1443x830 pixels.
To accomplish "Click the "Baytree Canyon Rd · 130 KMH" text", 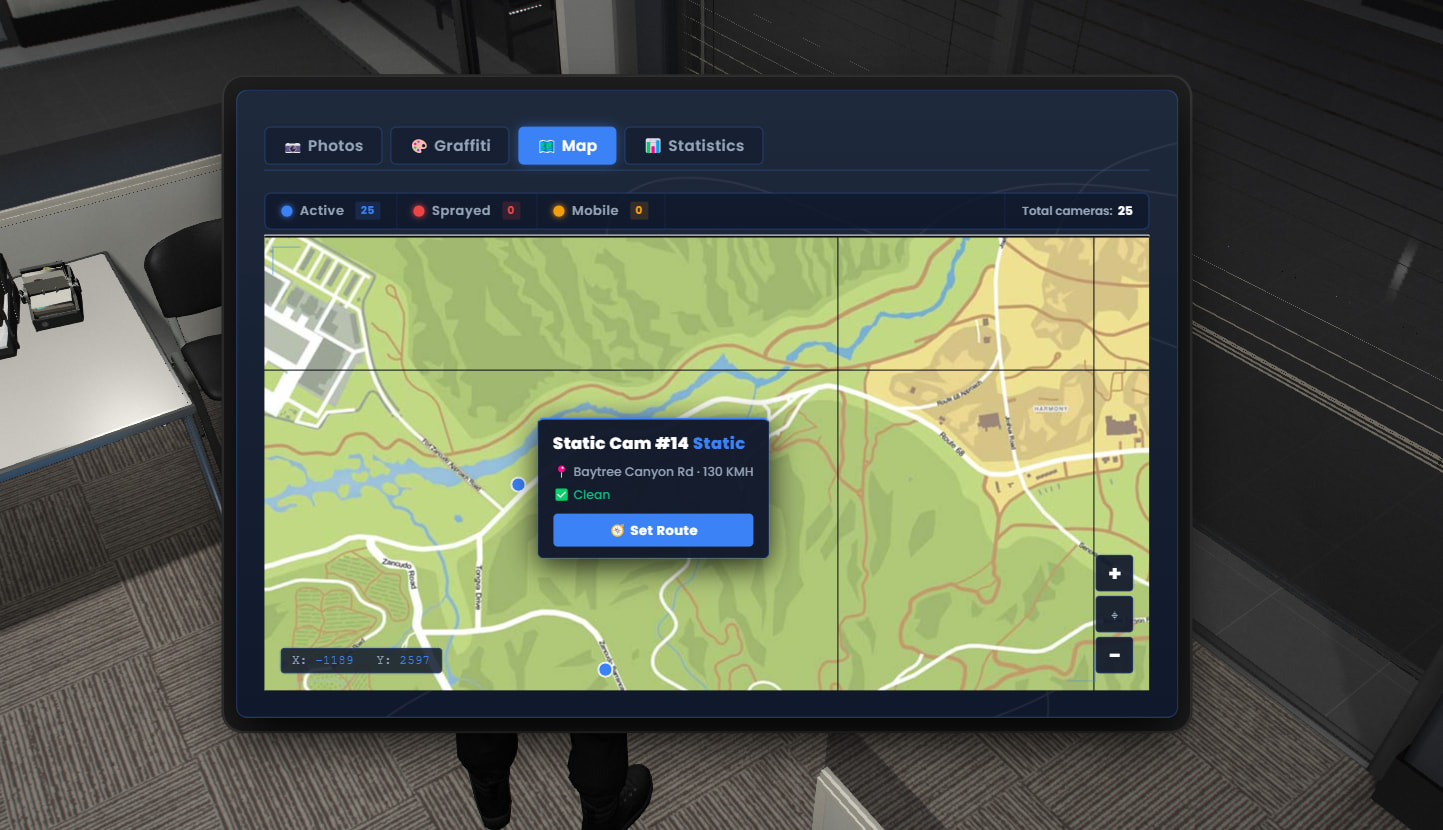I will point(663,472).
